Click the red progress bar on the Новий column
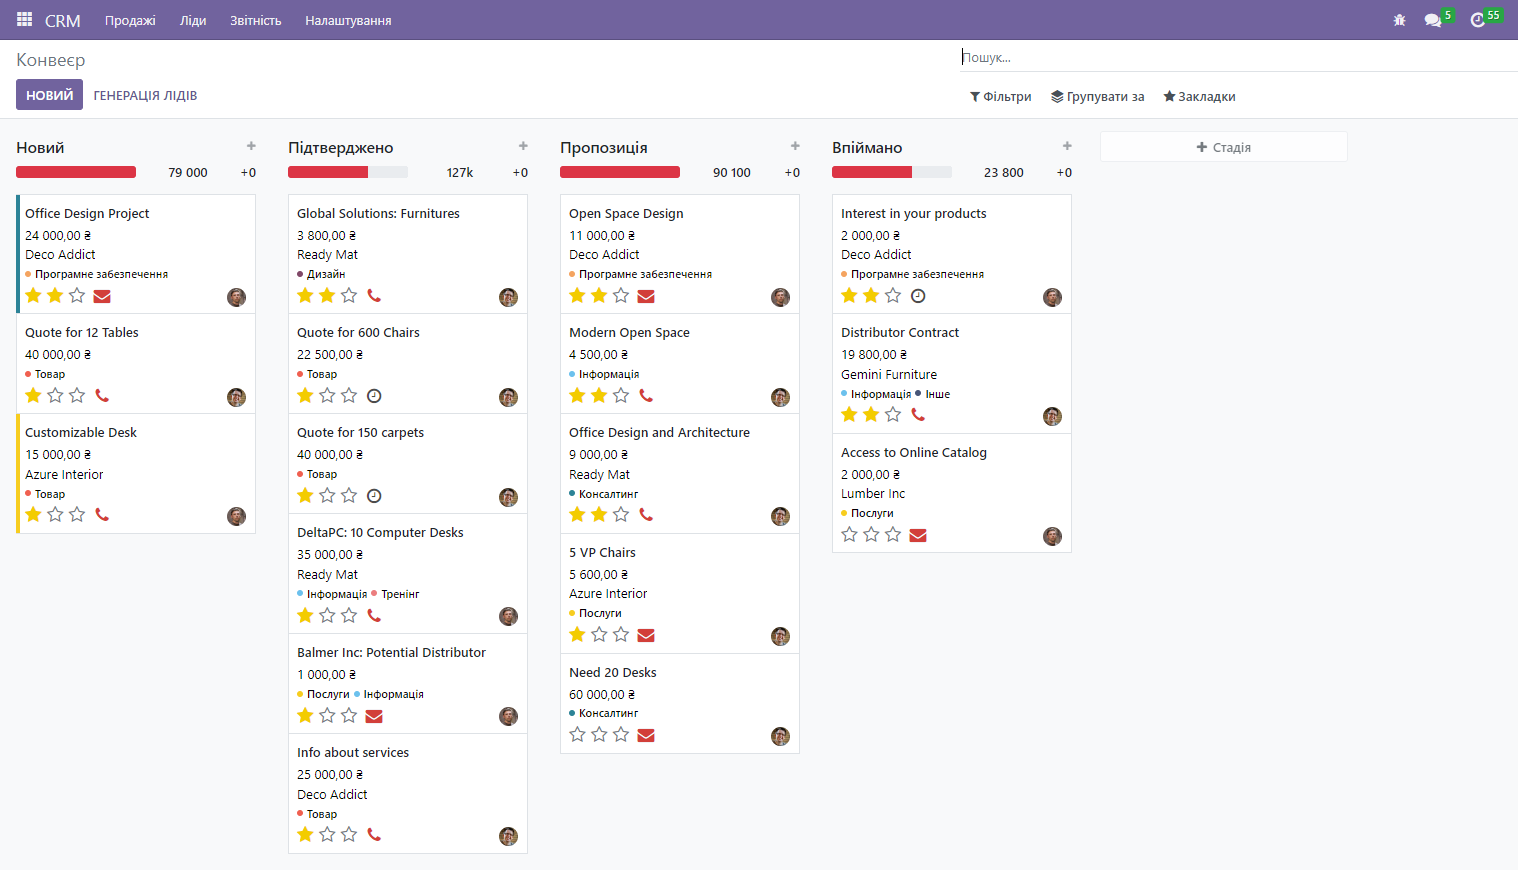The image size is (1518, 870). point(75,171)
